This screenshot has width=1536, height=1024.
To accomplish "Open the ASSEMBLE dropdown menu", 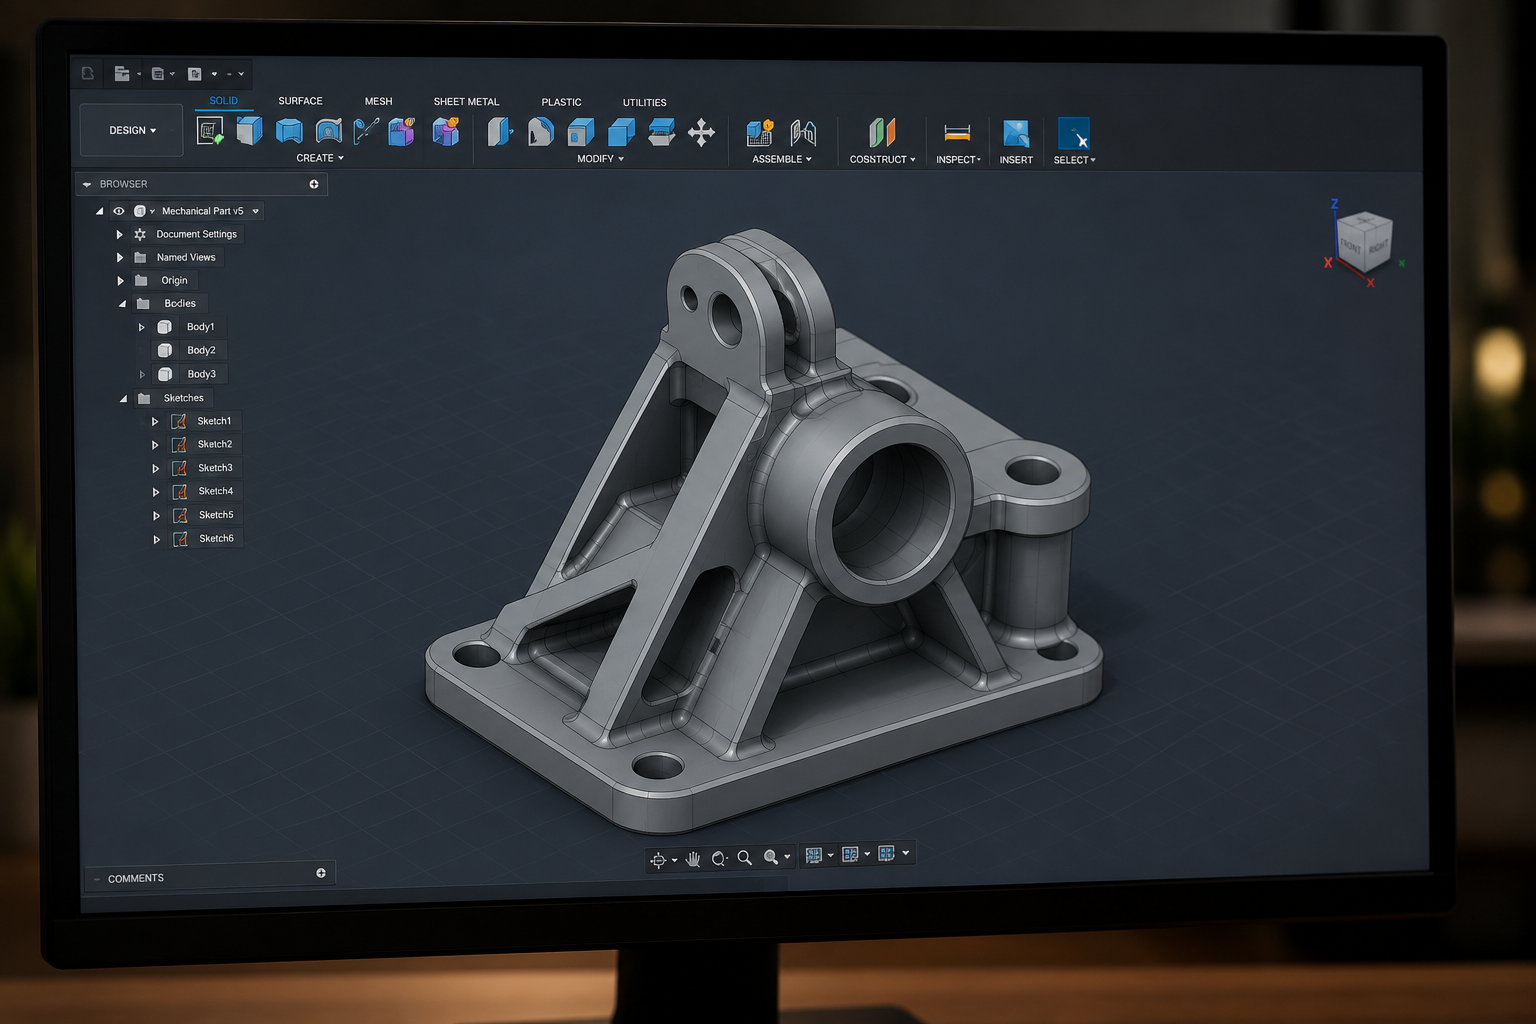I will click(782, 159).
